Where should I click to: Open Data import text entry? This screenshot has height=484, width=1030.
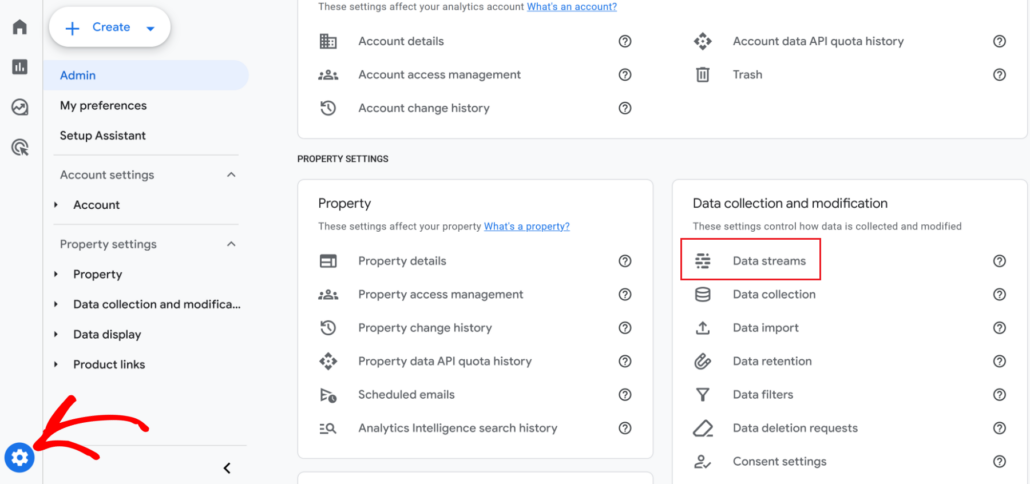pyautogui.click(x=766, y=328)
